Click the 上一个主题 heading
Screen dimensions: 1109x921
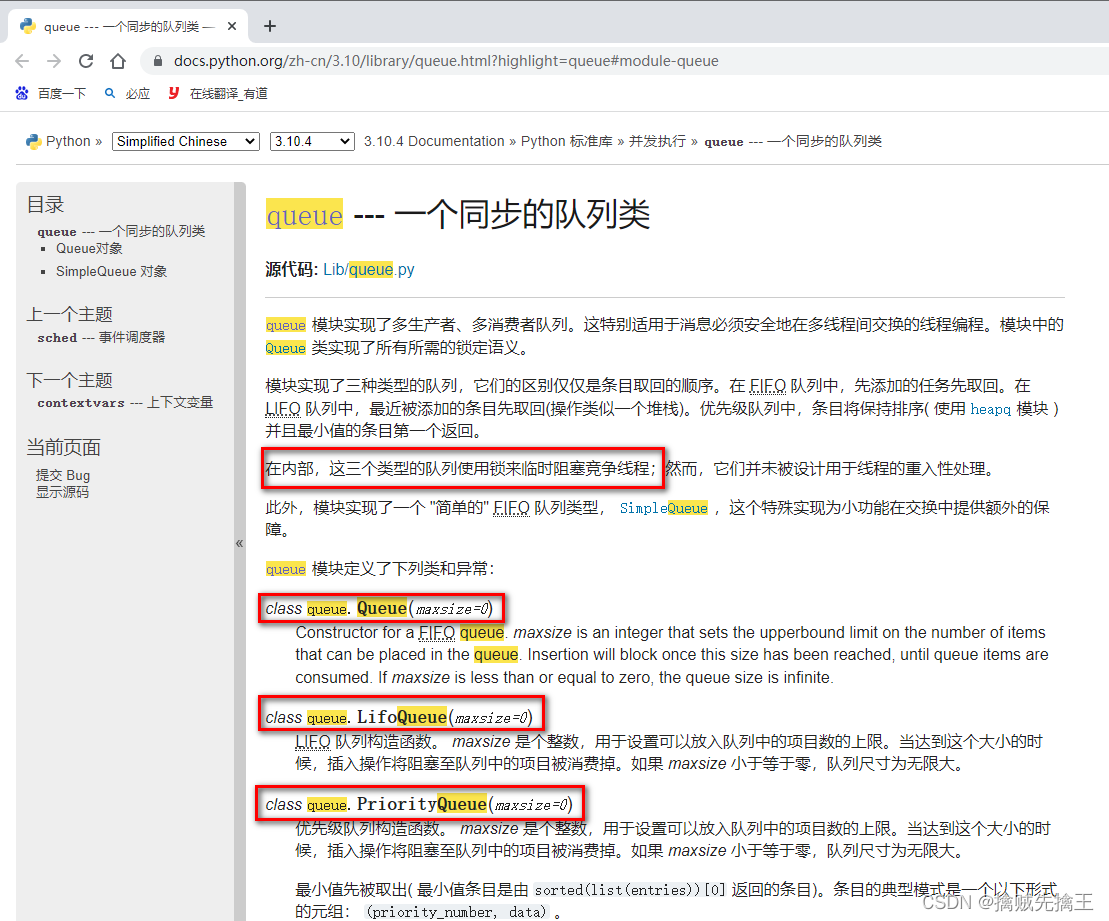point(69,315)
